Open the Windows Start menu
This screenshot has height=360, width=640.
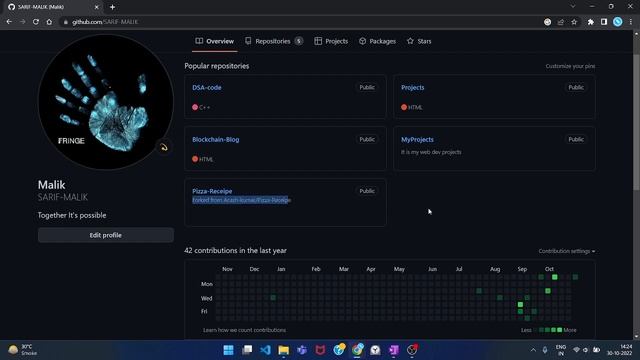(229, 350)
